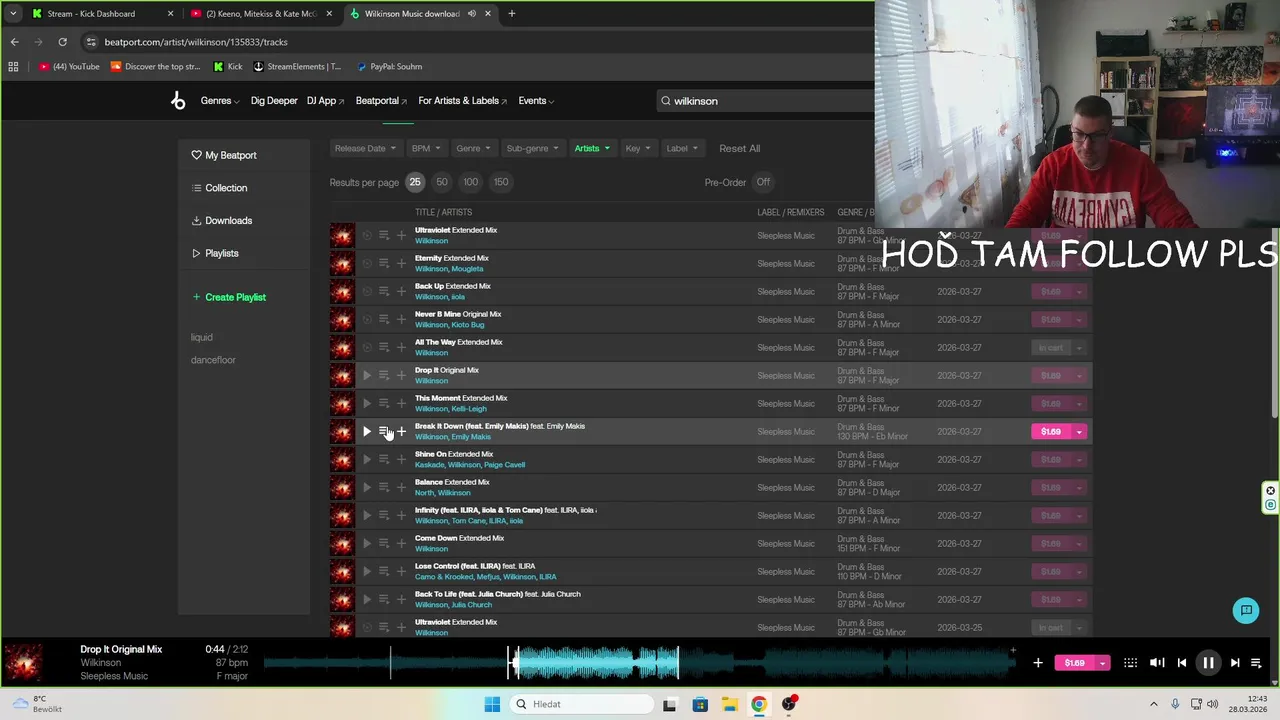Image resolution: width=1280 pixels, height=720 pixels.
Task: Add Shine On to a playlist
Action: tap(401, 460)
